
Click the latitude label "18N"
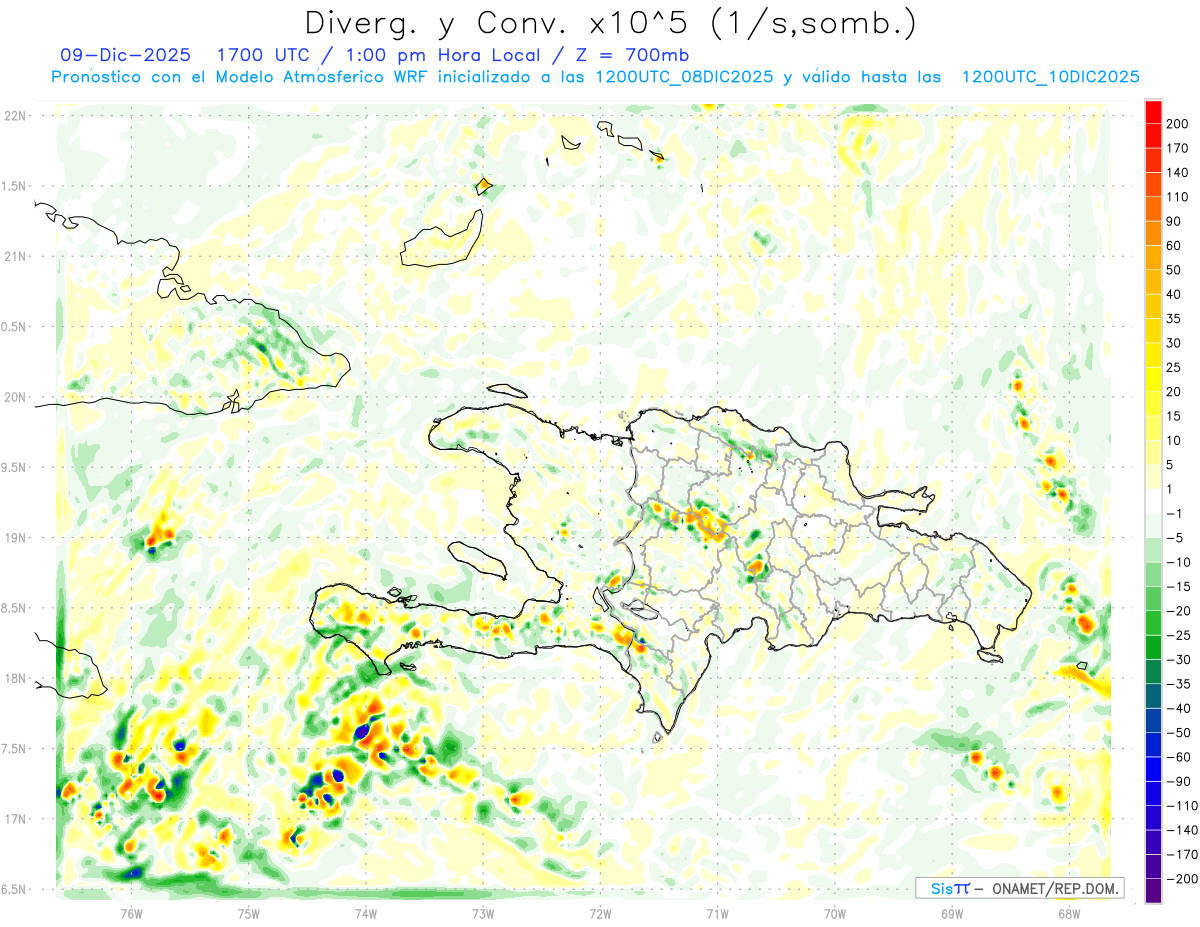coord(16,679)
